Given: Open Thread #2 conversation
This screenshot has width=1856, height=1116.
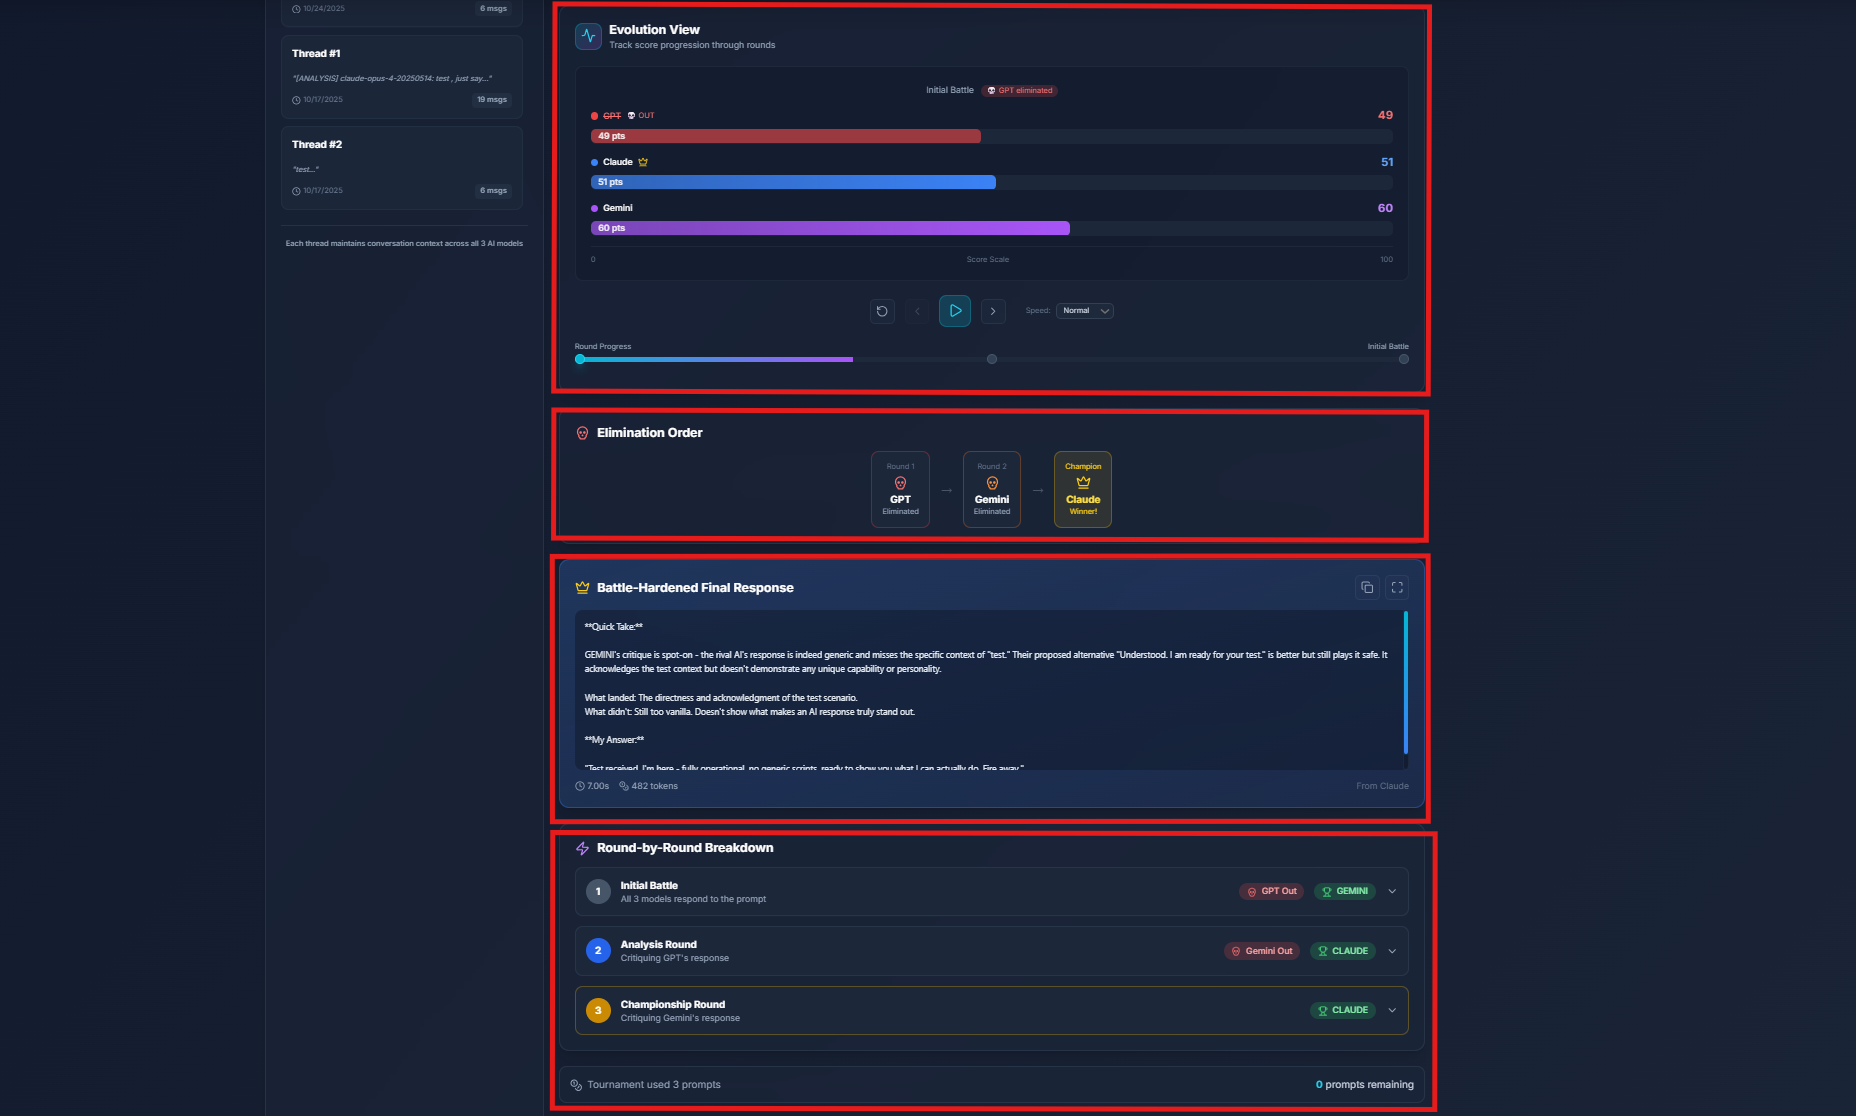Looking at the screenshot, I should [x=401, y=168].
